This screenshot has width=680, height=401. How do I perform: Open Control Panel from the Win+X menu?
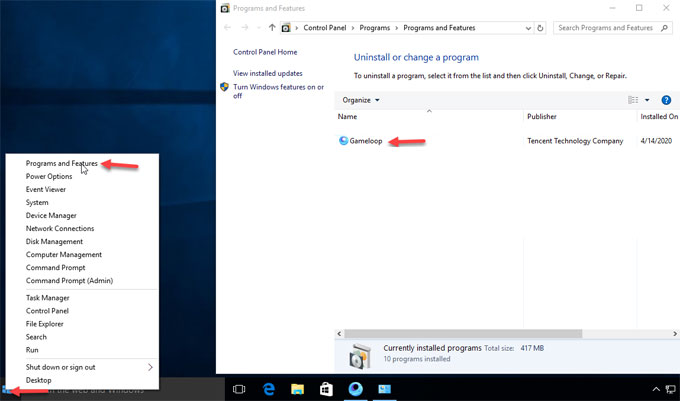[x=47, y=311]
